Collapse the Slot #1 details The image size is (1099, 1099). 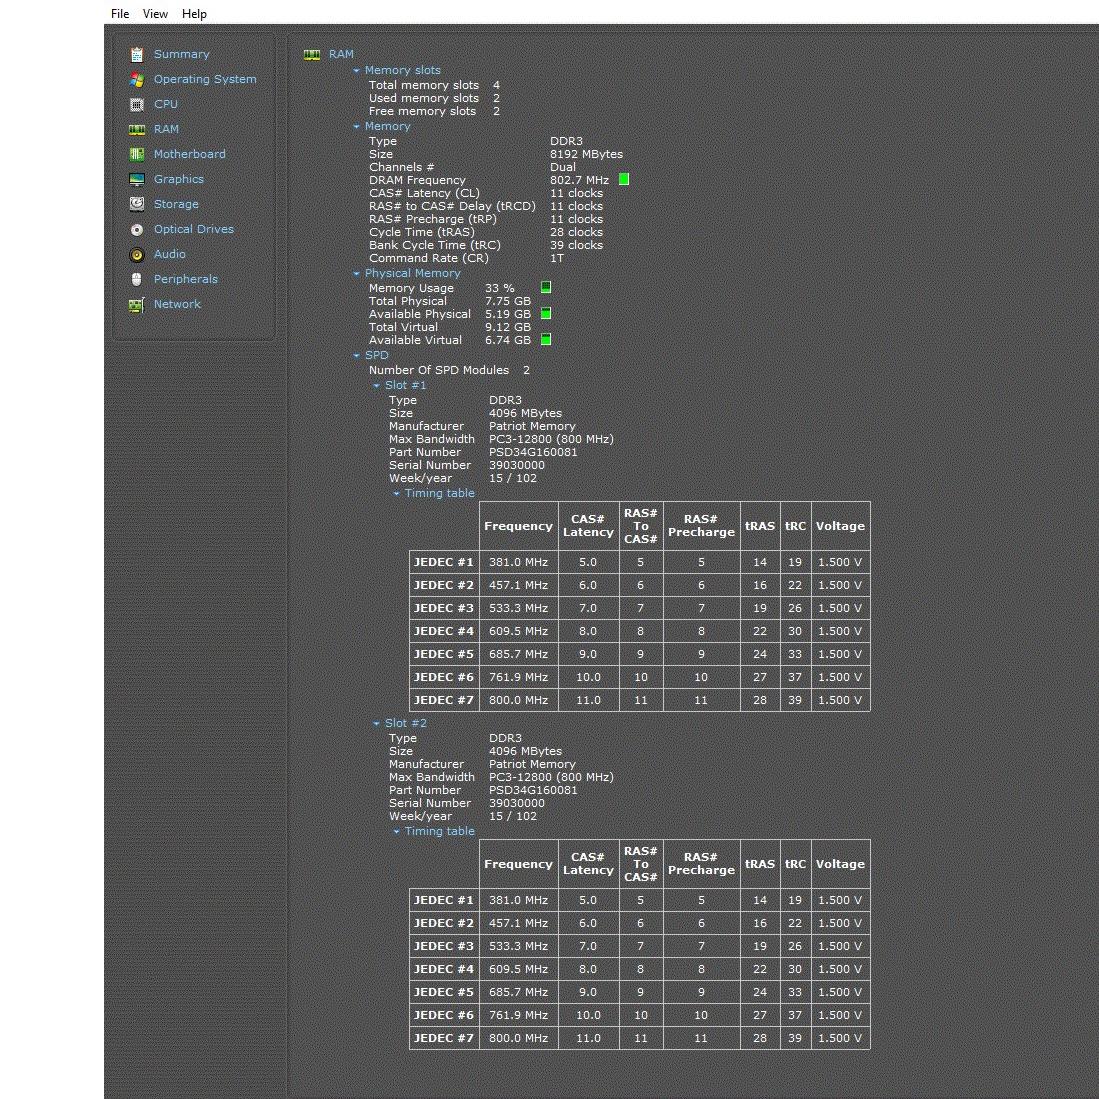pyautogui.click(x=377, y=386)
